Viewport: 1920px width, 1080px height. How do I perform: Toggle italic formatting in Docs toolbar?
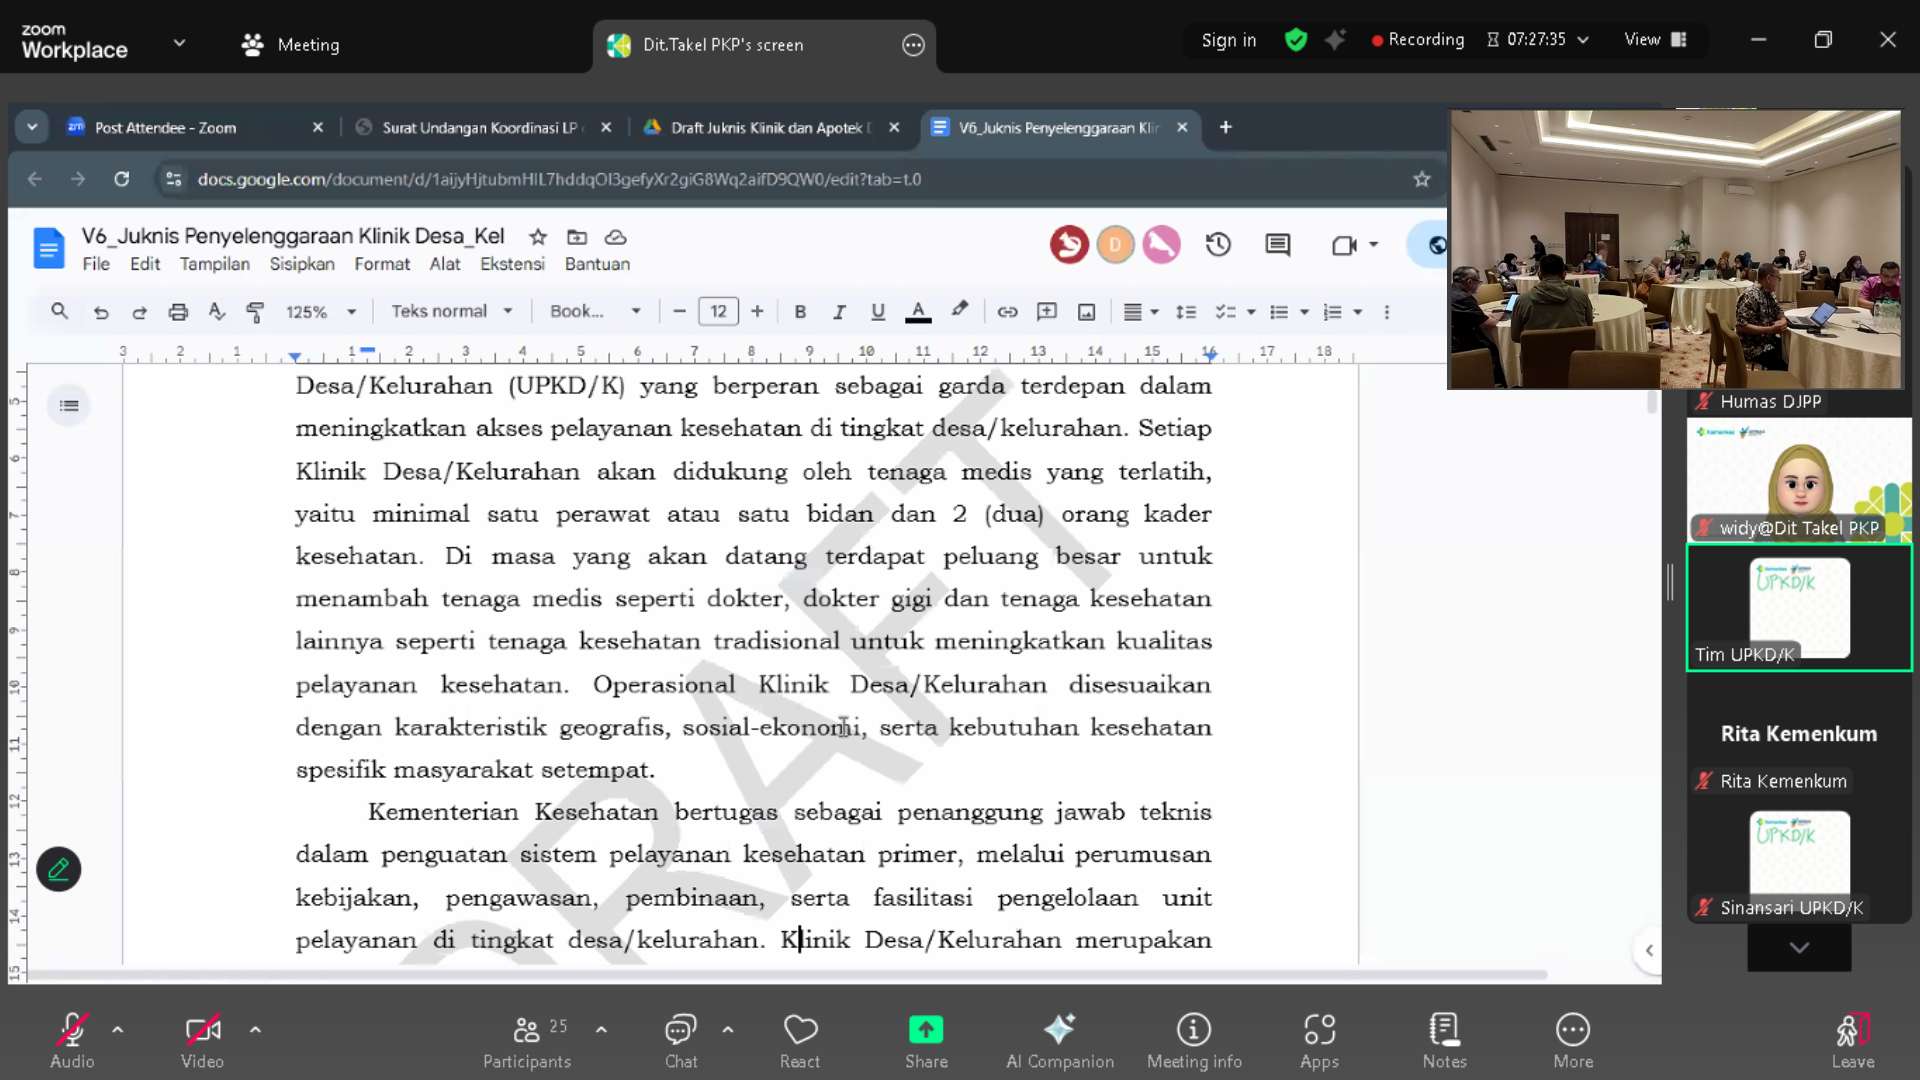click(x=839, y=312)
